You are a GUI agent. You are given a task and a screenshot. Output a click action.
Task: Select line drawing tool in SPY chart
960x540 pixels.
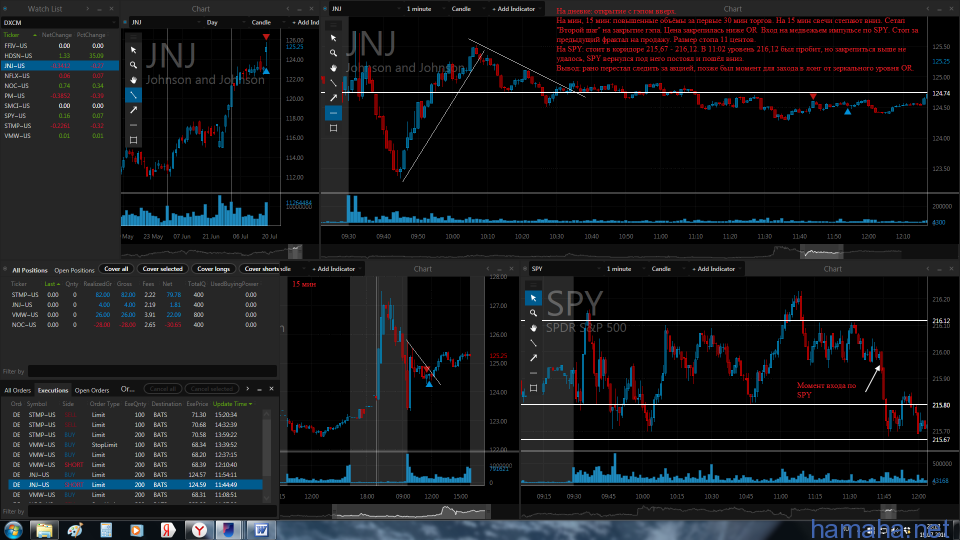coord(533,343)
